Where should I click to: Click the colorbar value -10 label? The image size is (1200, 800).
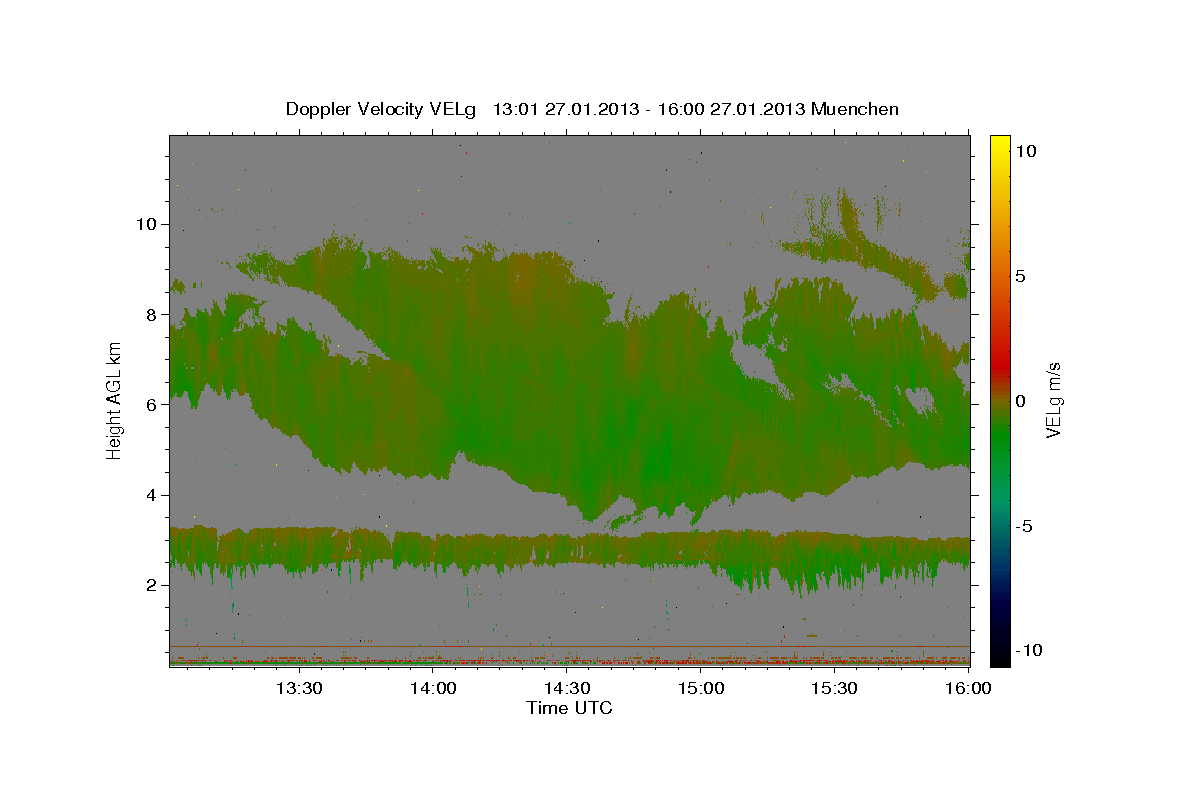tap(1028, 651)
